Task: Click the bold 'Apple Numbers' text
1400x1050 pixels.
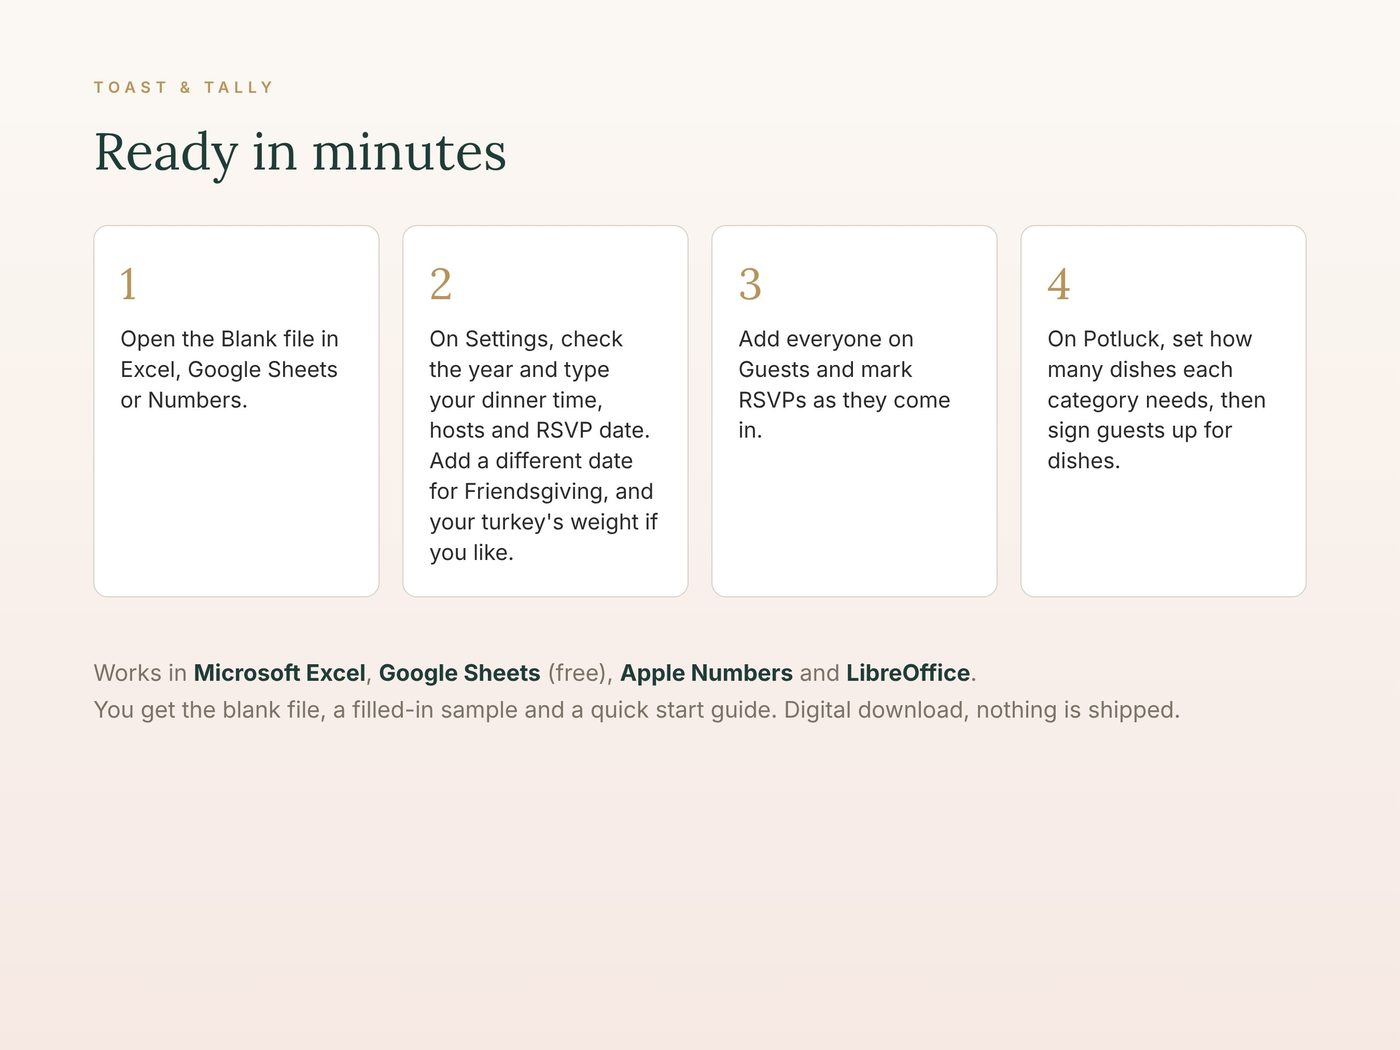Action: pos(707,673)
